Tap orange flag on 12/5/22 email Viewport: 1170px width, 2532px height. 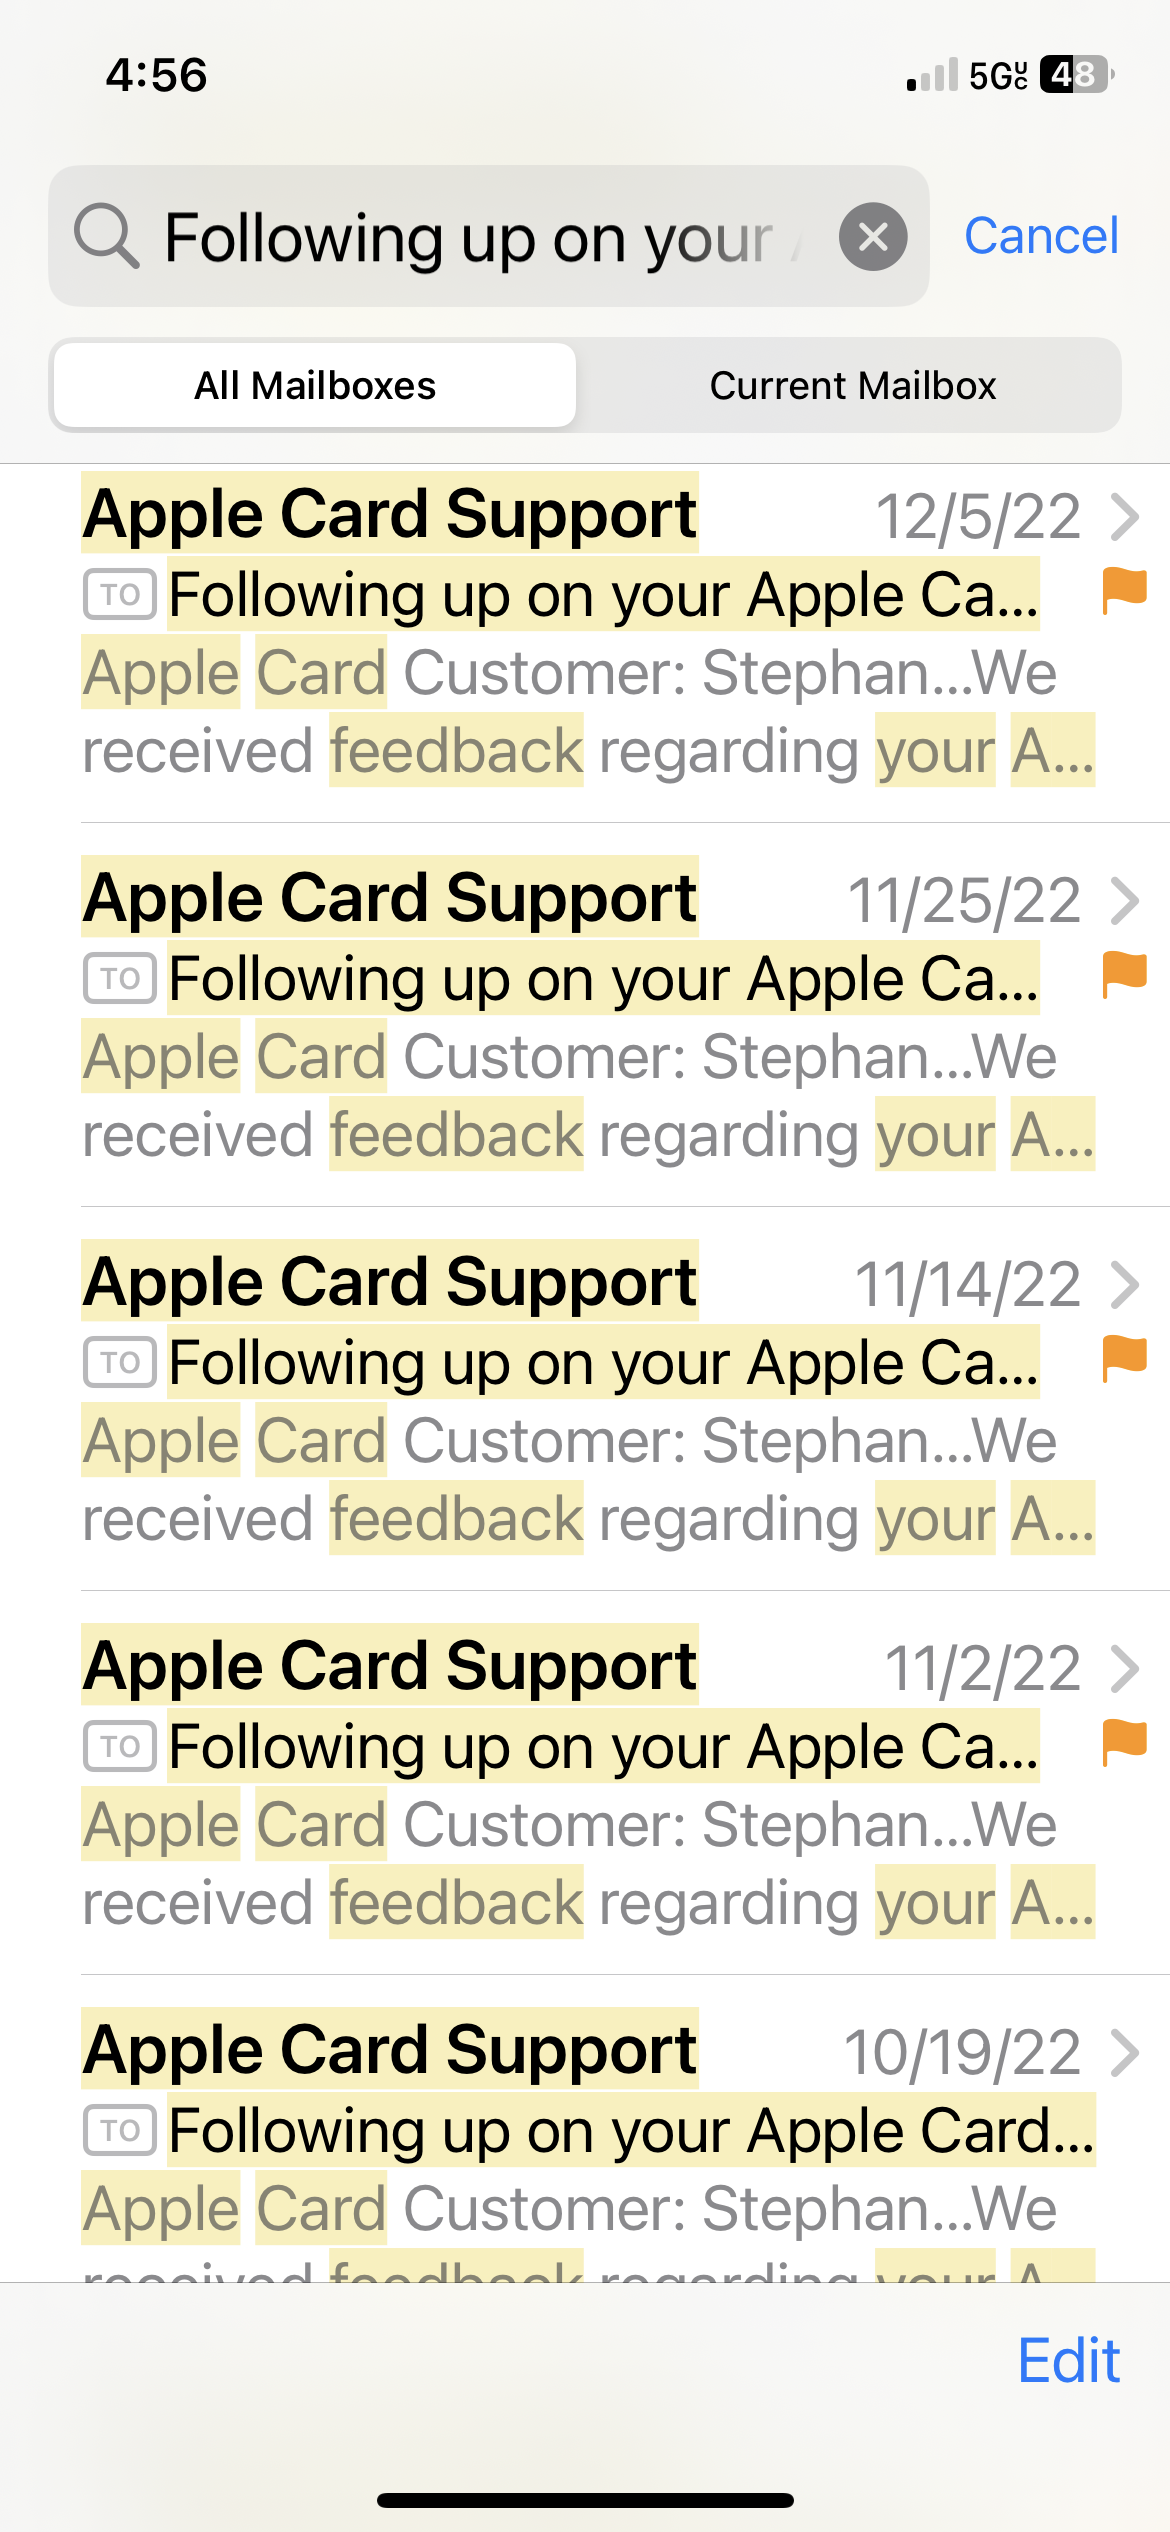click(x=1124, y=590)
